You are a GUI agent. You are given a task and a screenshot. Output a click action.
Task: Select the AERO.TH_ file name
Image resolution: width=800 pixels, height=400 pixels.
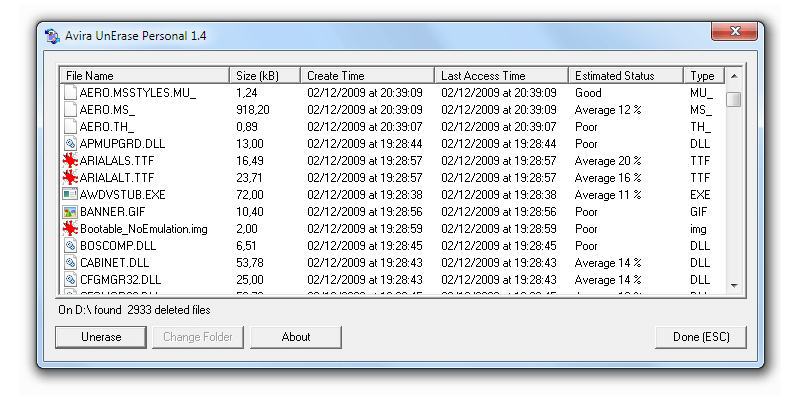[107, 127]
